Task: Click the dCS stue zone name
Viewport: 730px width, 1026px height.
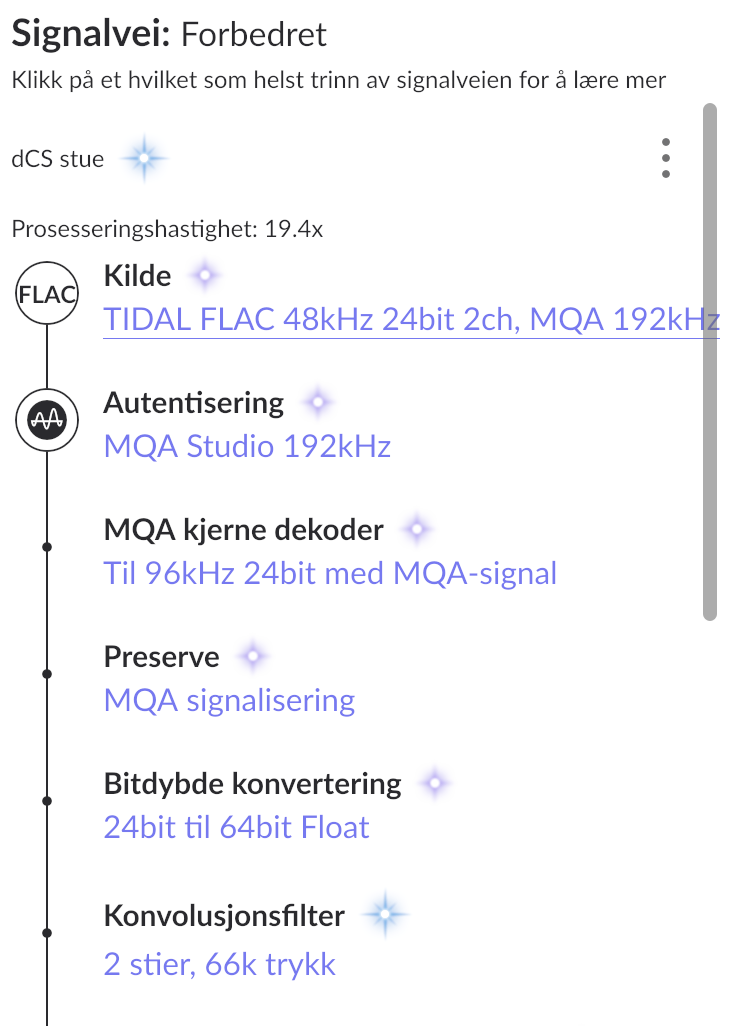Action: 58,159
